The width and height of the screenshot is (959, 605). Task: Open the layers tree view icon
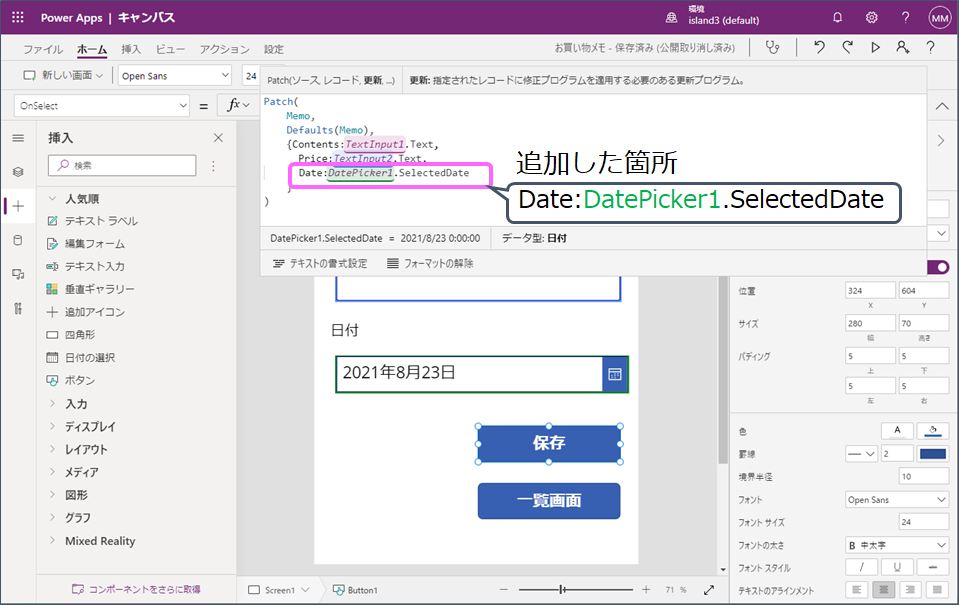18,172
